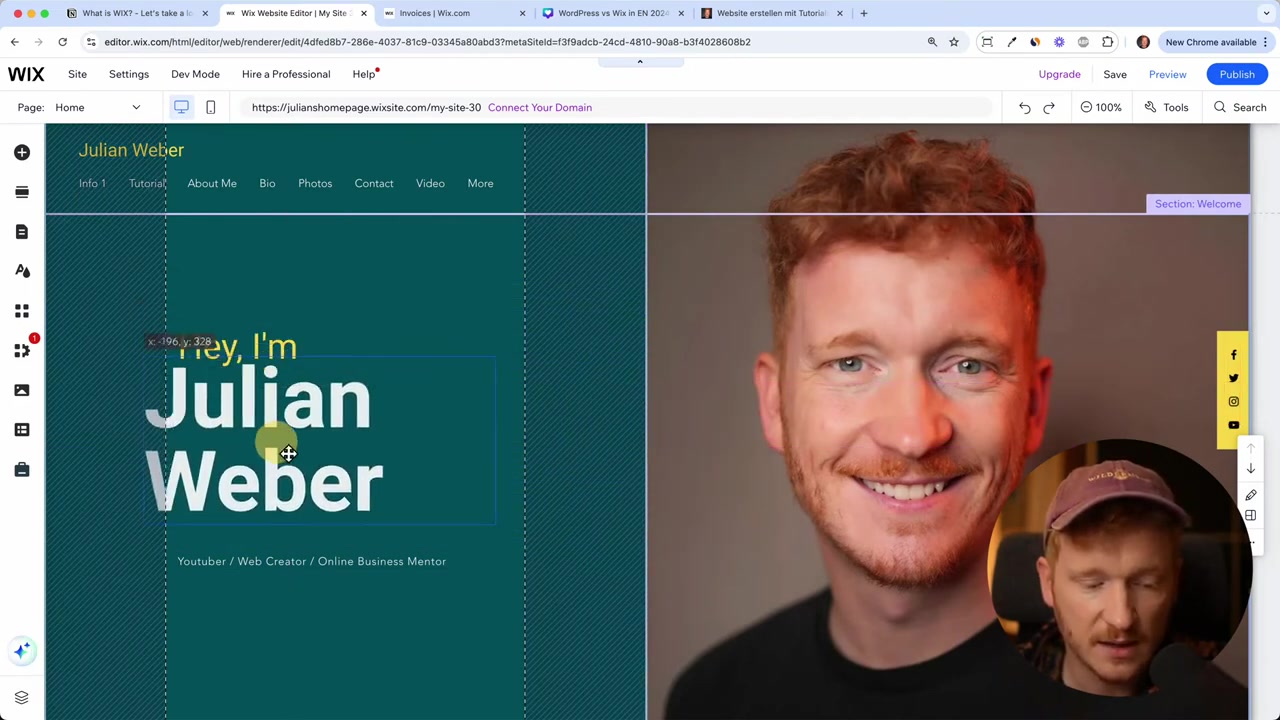Open the Dev Mode menu
The width and height of the screenshot is (1280, 720).
(195, 74)
